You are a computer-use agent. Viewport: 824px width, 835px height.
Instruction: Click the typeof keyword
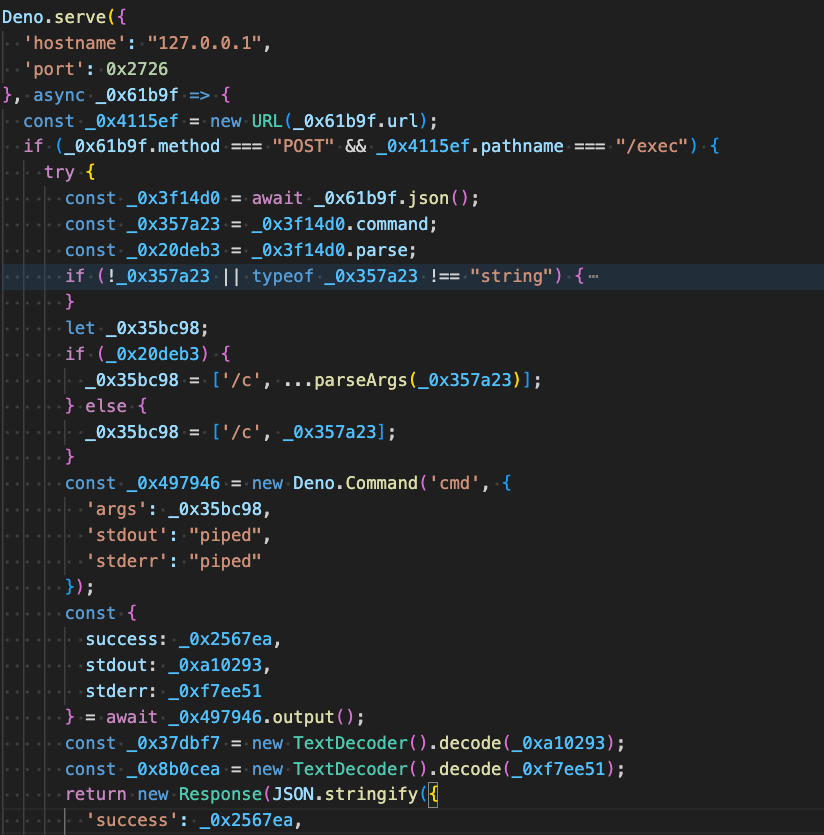click(283, 276)
